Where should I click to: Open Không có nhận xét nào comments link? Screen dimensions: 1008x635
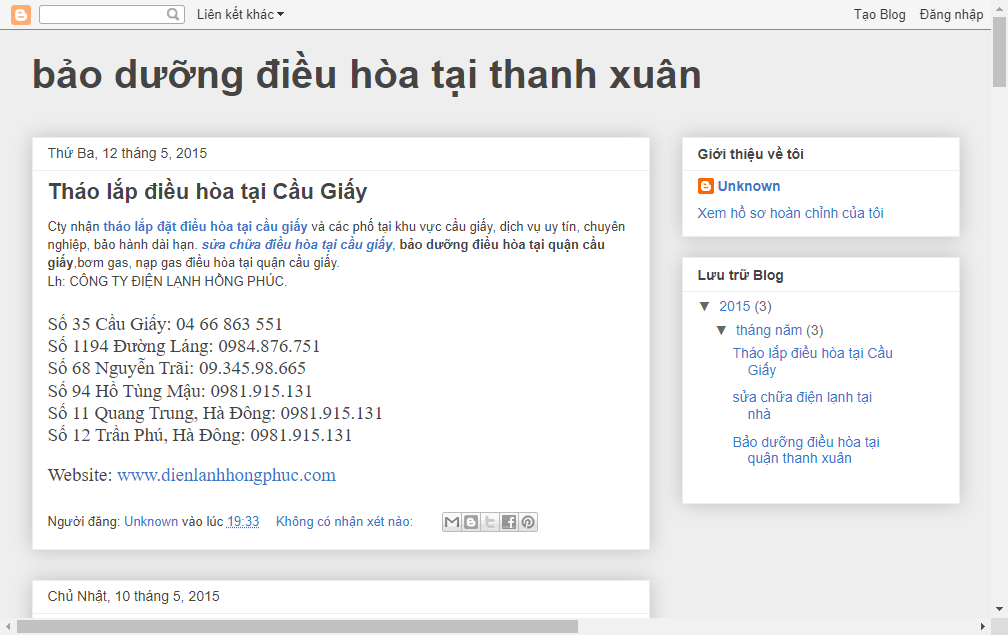[x=344, y=521]
